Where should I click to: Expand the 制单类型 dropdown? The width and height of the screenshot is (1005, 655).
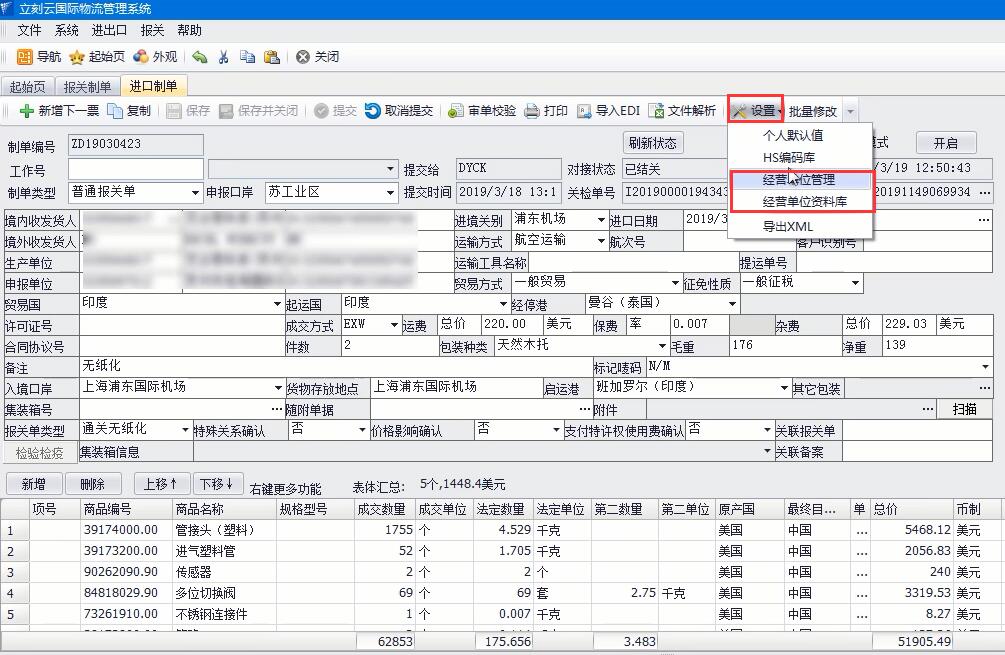[195, 193]
